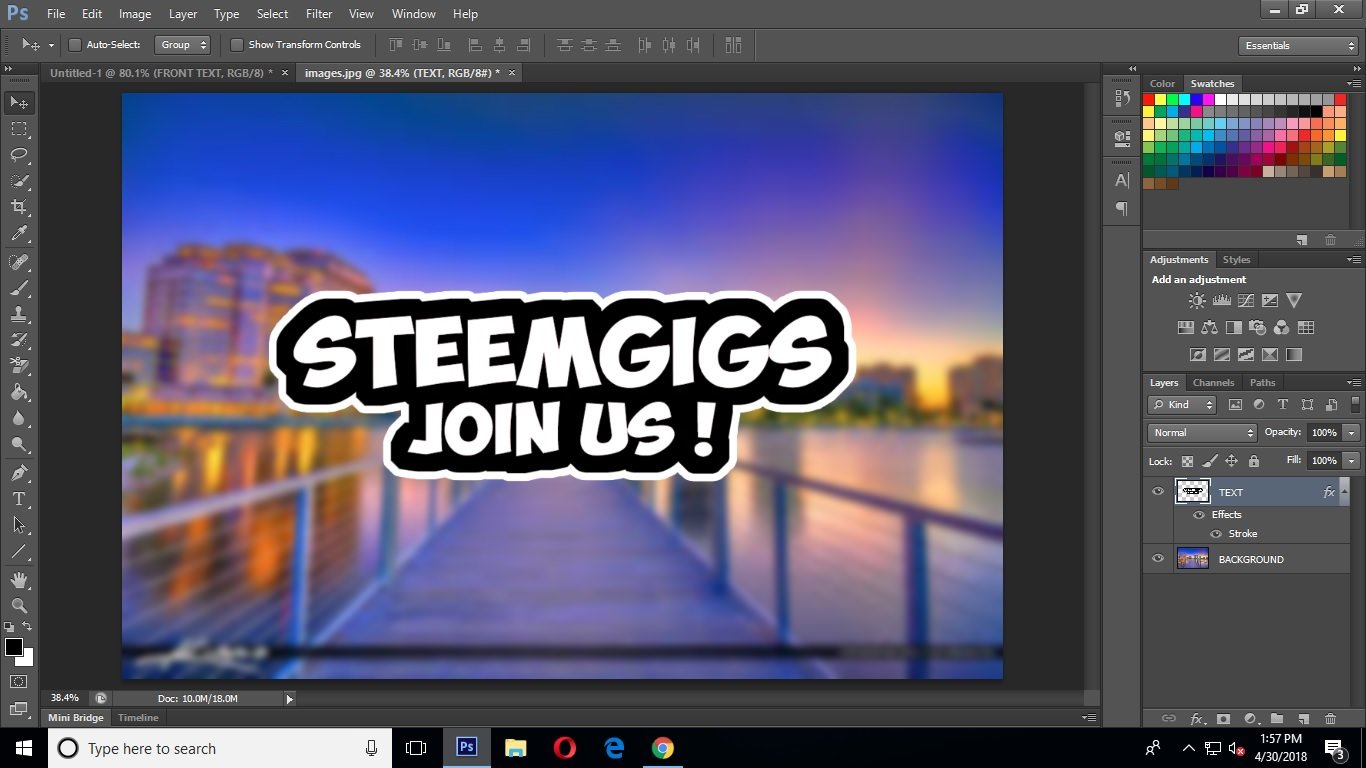1366x768 pixels.
Task: Select the Hand tool
Action: coord(19,580)
